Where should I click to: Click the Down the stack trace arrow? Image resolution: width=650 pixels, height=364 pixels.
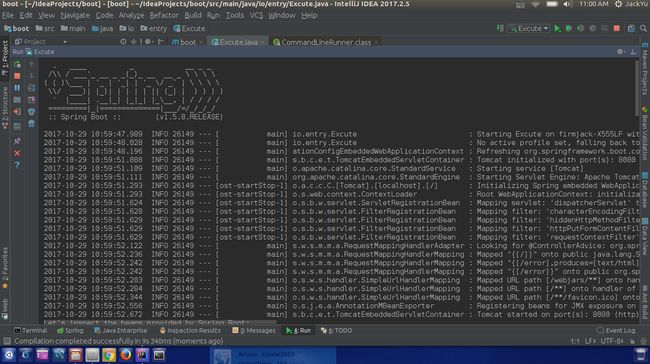(x=32, y=76)
